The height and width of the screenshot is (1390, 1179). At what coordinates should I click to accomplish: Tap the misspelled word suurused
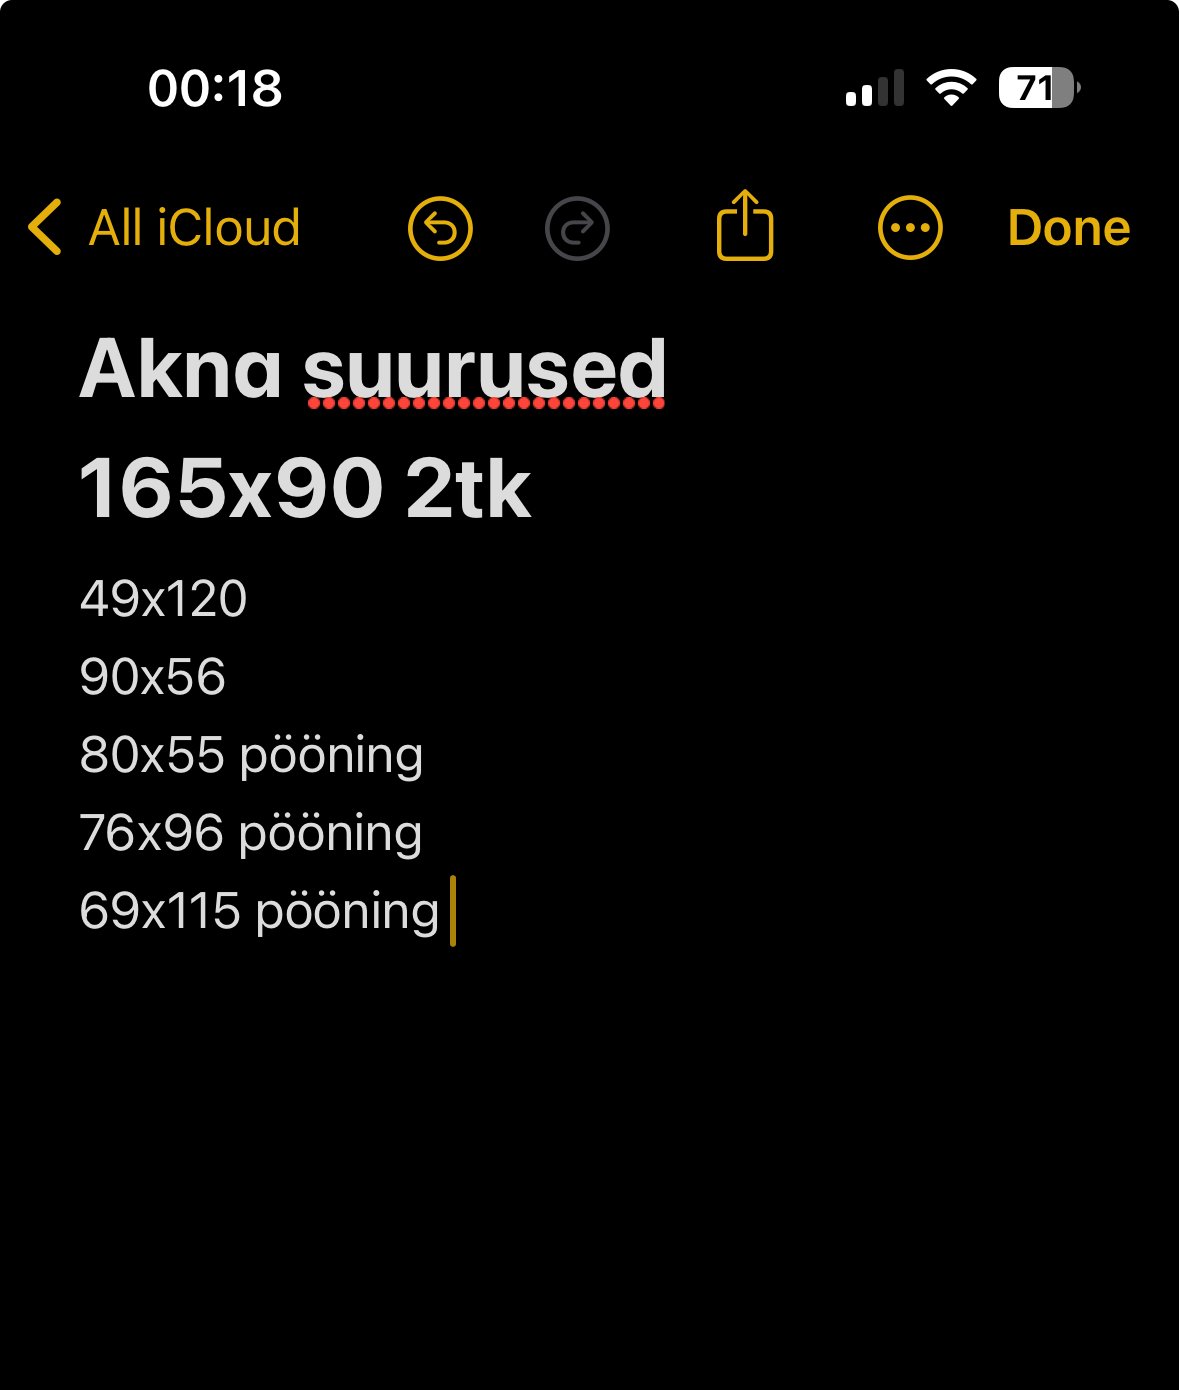(484, 369)
